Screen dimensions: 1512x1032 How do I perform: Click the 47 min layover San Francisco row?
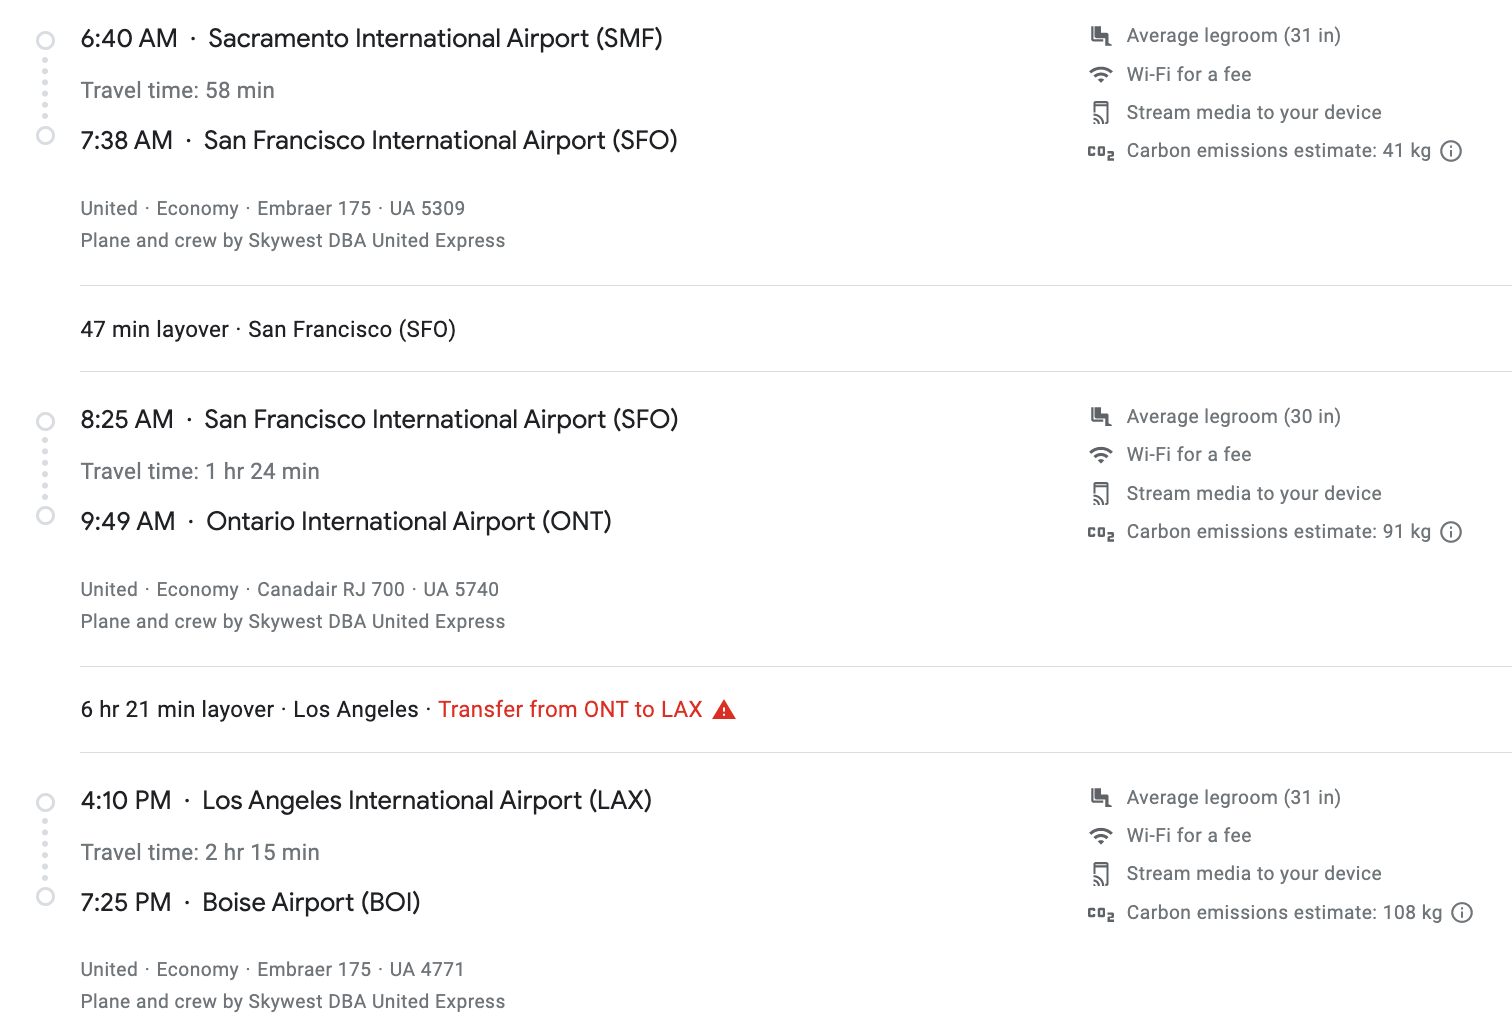(x=268, y=329)
